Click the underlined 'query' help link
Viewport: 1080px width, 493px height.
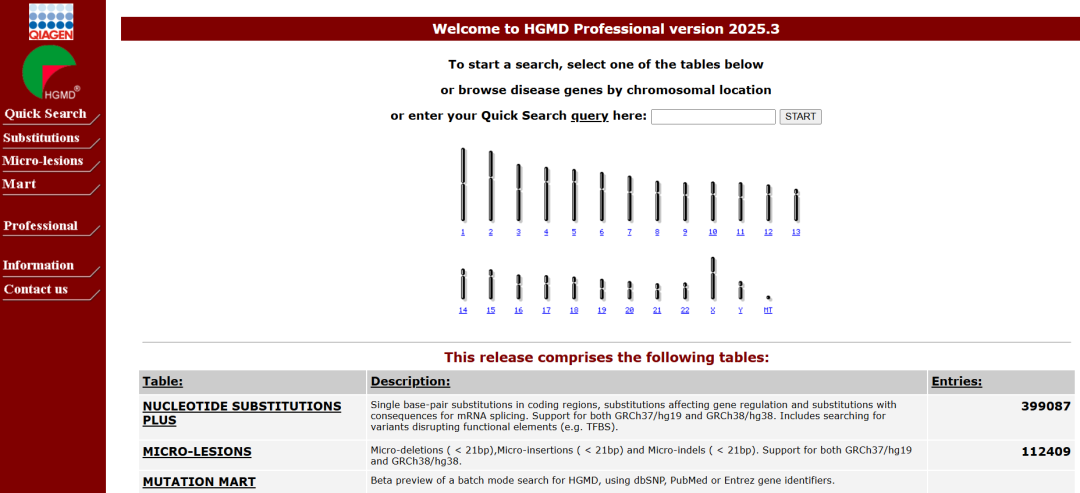click(590, 116)
